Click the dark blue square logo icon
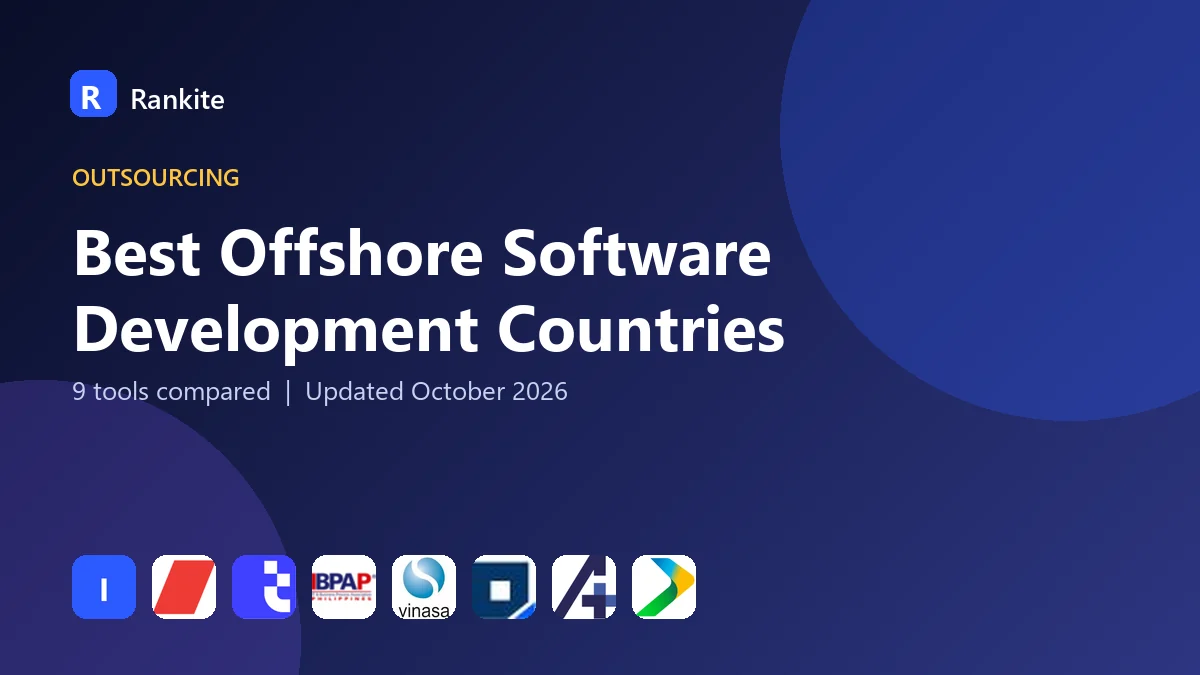The height and width of the screenshot is (675, 1200). coord(504,587)
